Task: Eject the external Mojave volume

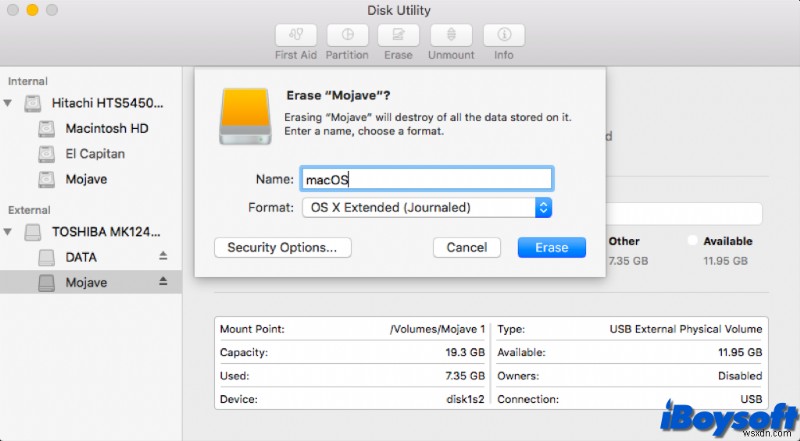Action: click(x=163, y=281)
